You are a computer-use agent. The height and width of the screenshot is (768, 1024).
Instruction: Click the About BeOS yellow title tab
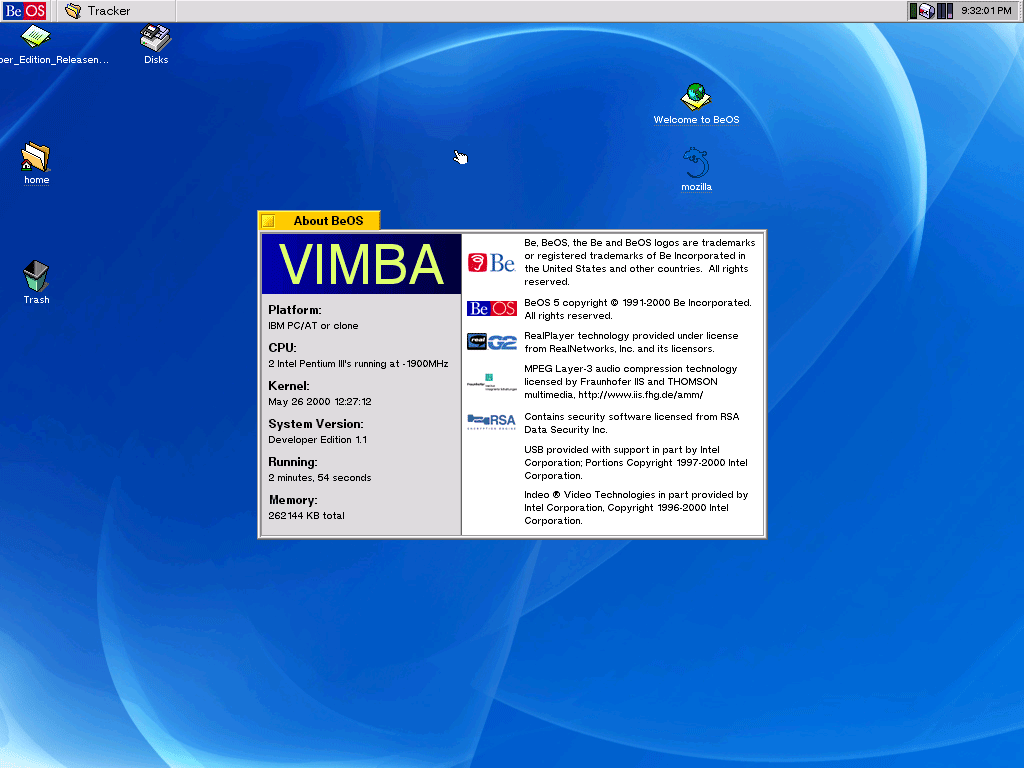pyautogui.click(x=328, y=221)
